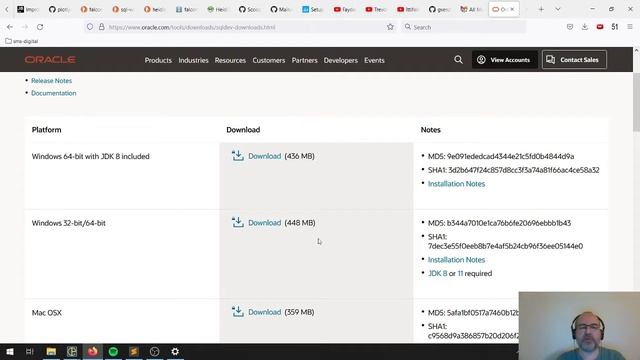The height and width of the screenshot is (360, 640).
Task: Open OBS Studio from the taskbar
Action: coord(154,351)
